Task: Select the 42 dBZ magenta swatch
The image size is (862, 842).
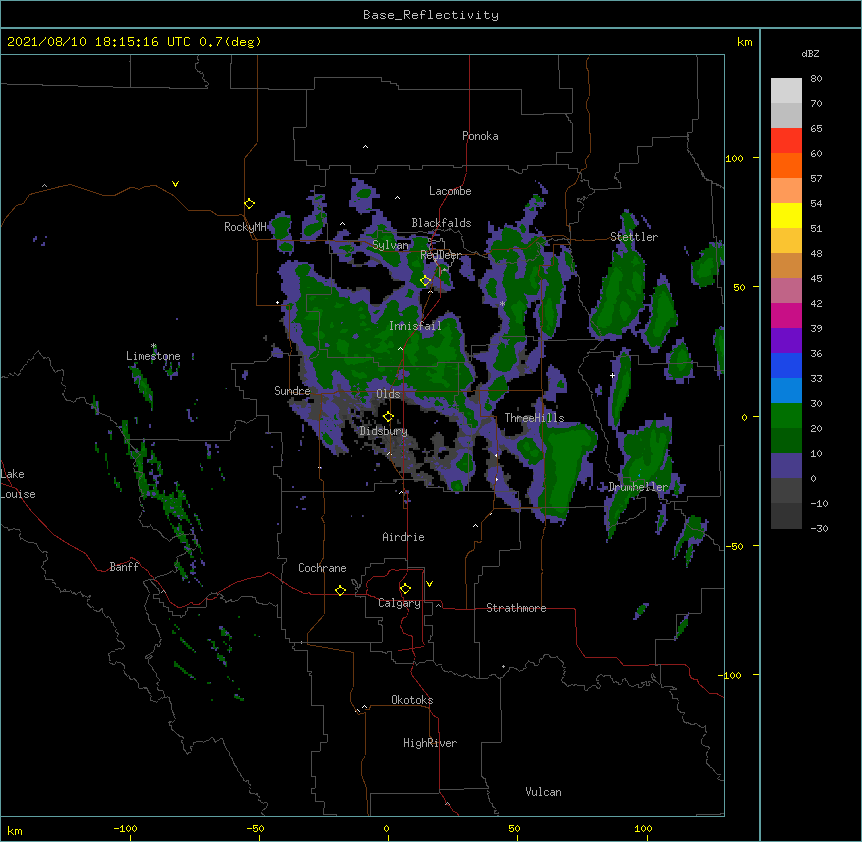Action: pos(786,315)
